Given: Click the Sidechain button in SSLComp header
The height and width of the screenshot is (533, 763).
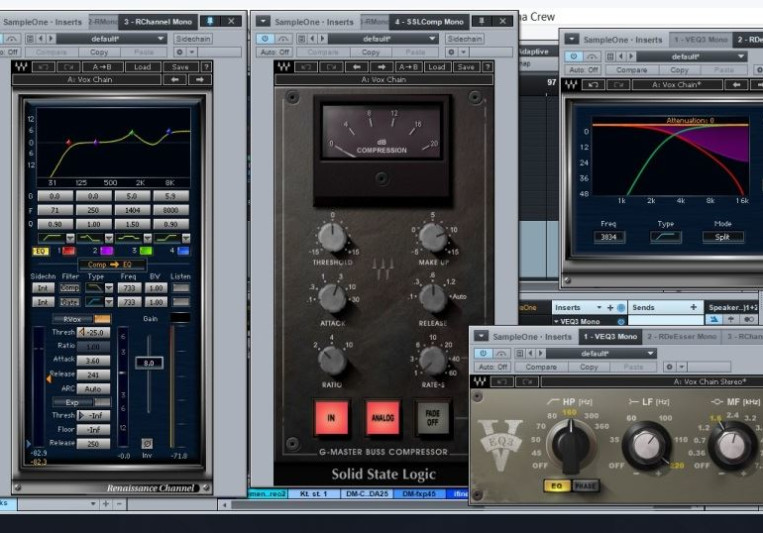Looking at the screenshot, I should click(x=465, y=38).
